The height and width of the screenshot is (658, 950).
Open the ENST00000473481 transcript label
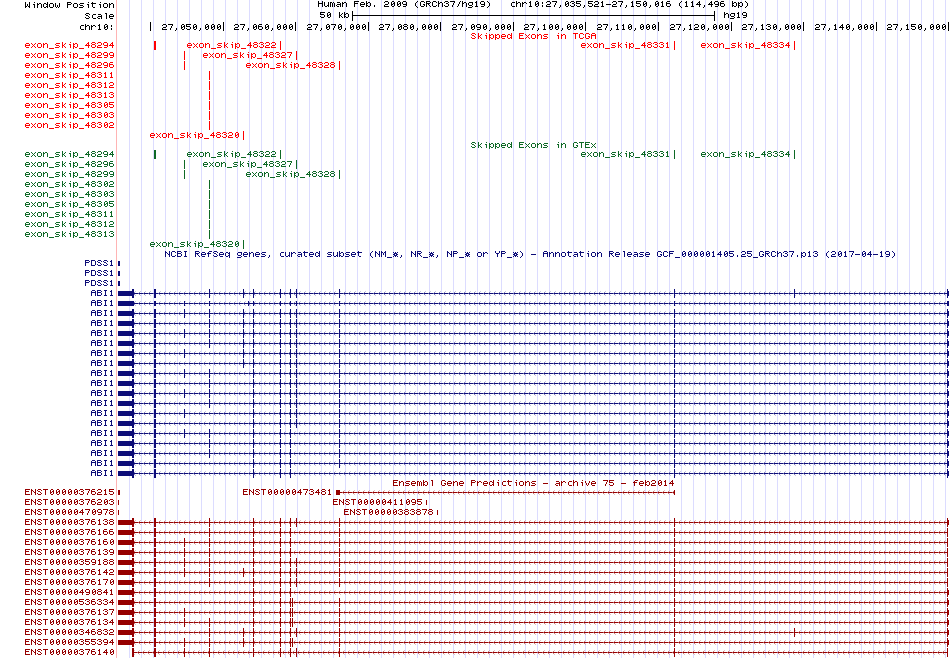pyautogui.click(x=286, y=492)
